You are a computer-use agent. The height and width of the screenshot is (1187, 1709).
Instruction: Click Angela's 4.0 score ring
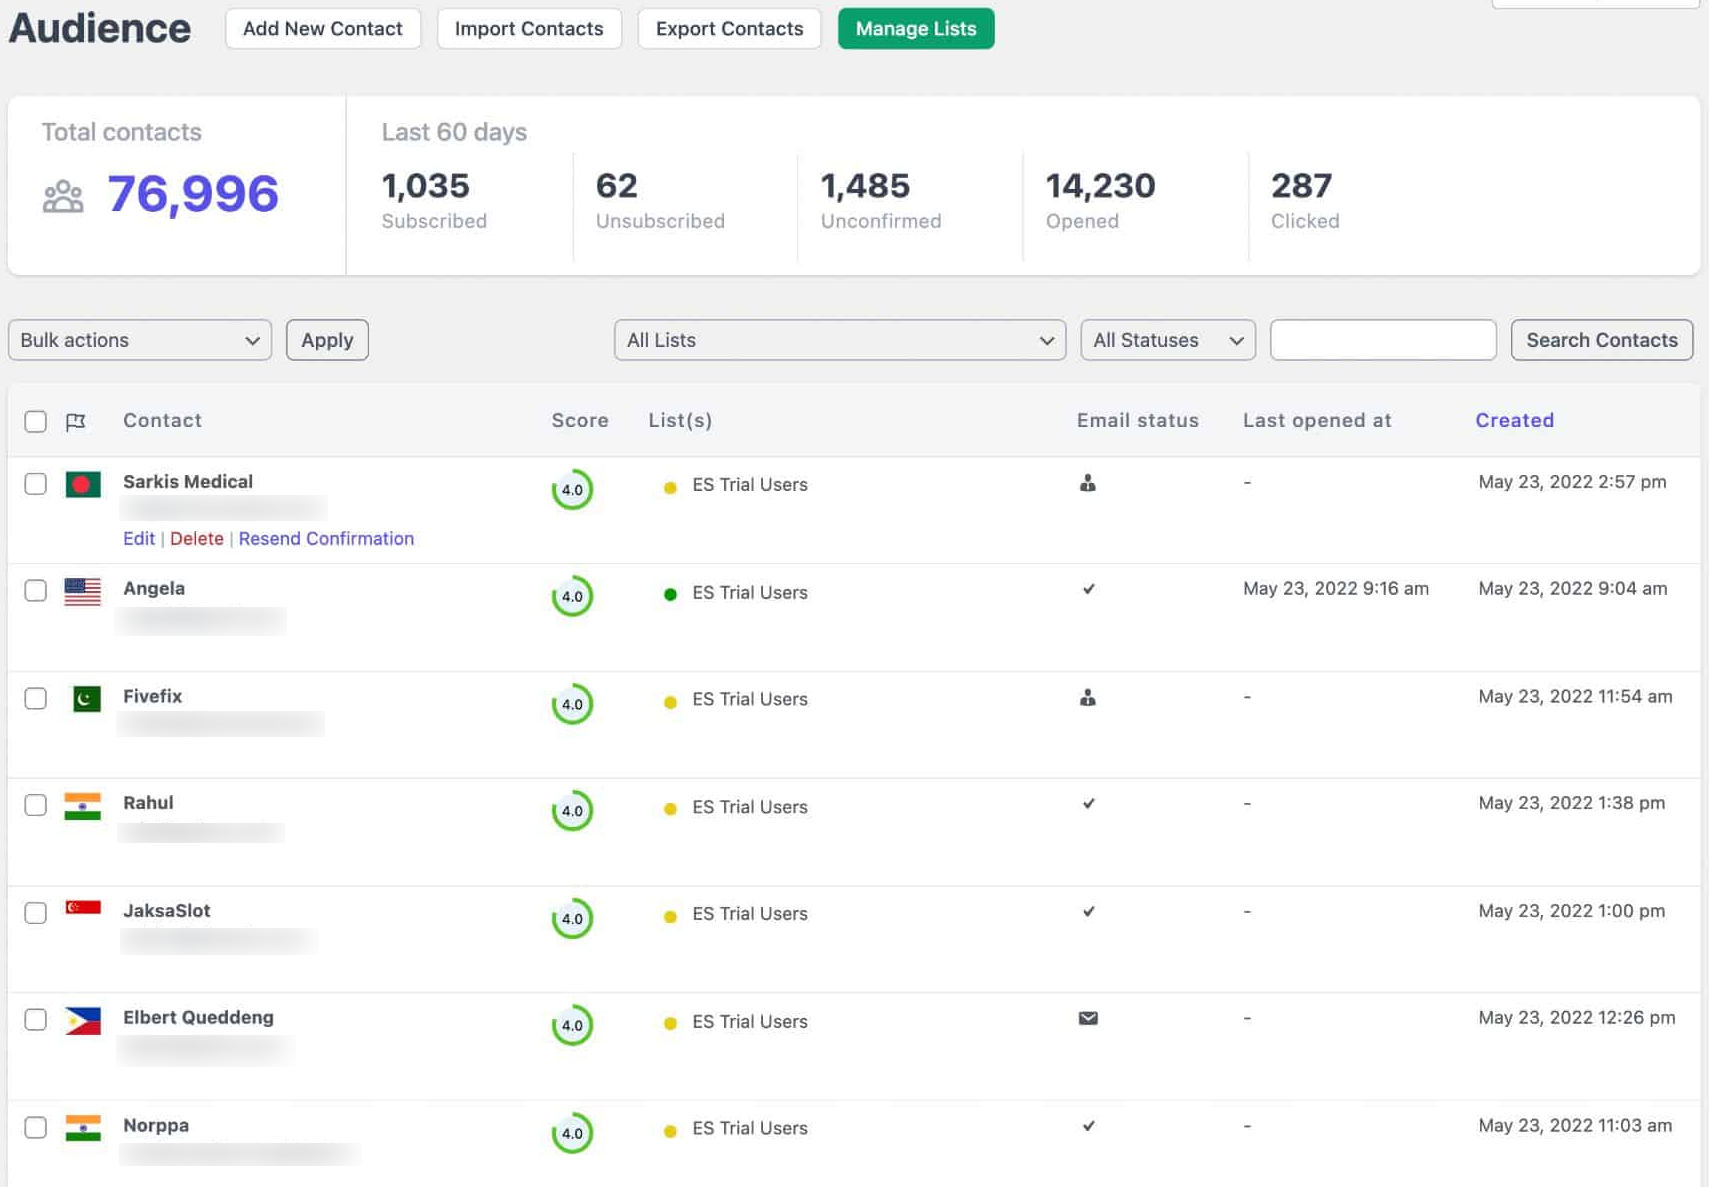click(x=572, y=596)
